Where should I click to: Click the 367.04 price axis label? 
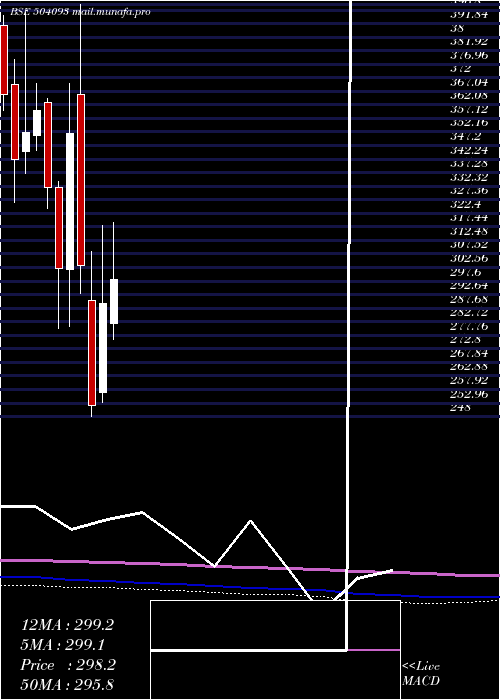469,82
